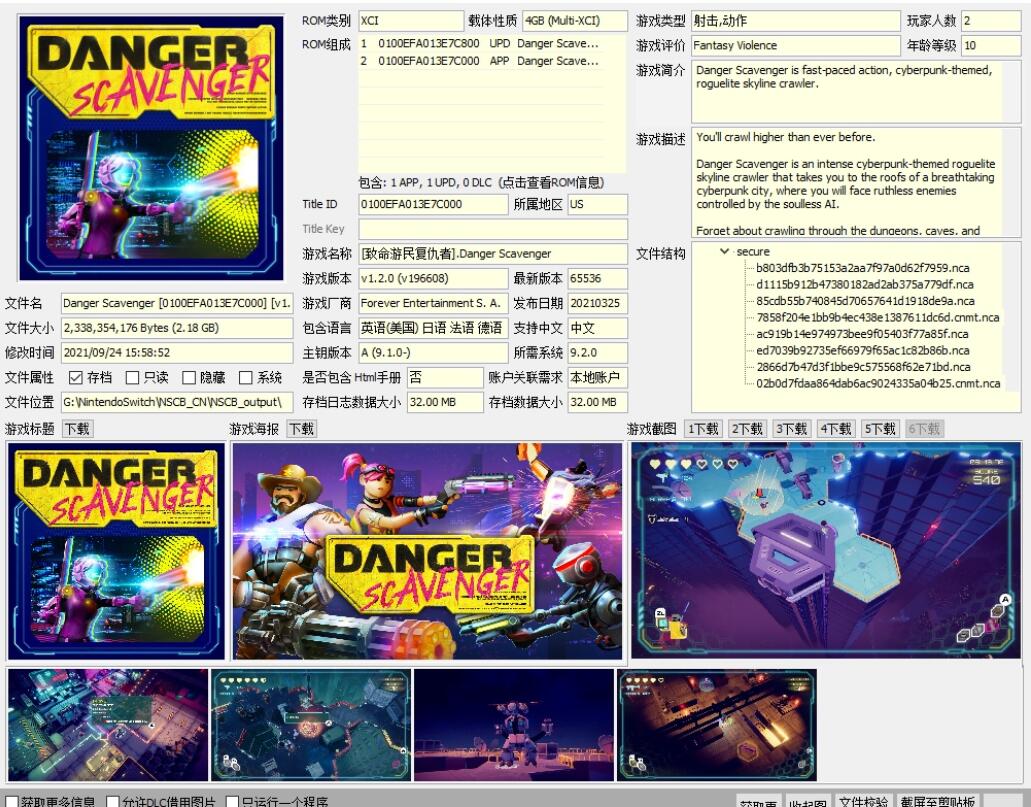Click the ROM类别 field showing XCI

click(x=411, y=20)
